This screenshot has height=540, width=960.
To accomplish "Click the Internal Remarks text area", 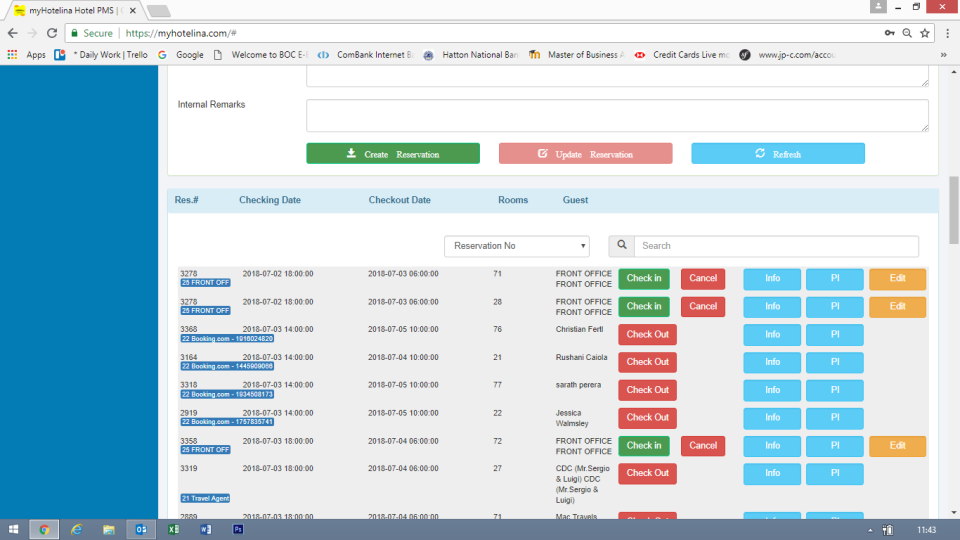I will [617, 115].
